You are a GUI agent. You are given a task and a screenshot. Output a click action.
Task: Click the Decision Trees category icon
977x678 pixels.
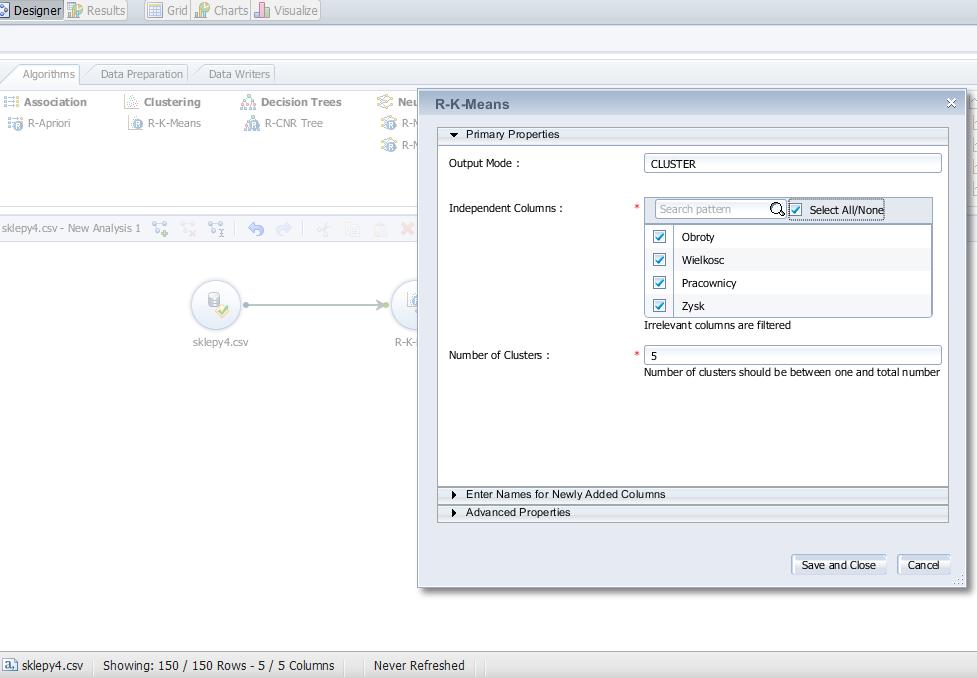pos(248,102)
